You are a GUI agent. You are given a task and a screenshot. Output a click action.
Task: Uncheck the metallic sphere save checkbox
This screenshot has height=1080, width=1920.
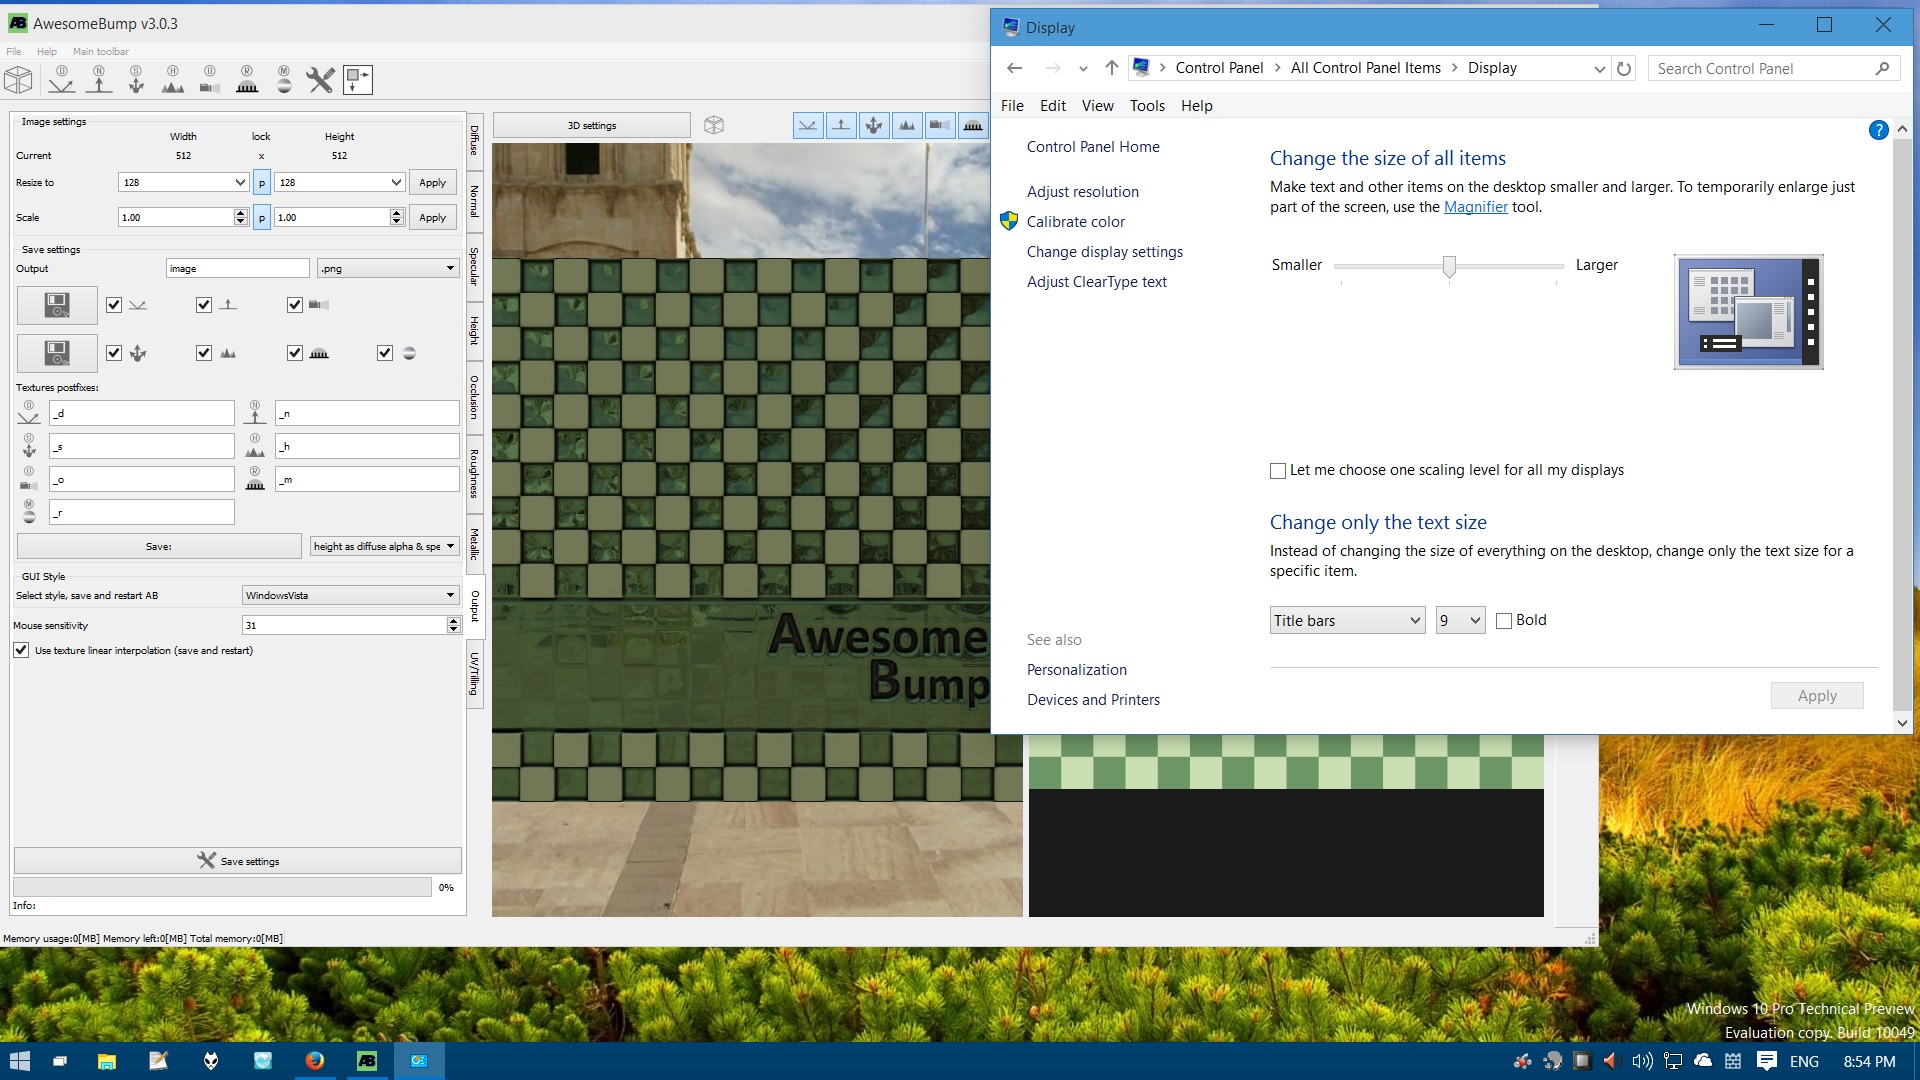(x=385, y=353)
